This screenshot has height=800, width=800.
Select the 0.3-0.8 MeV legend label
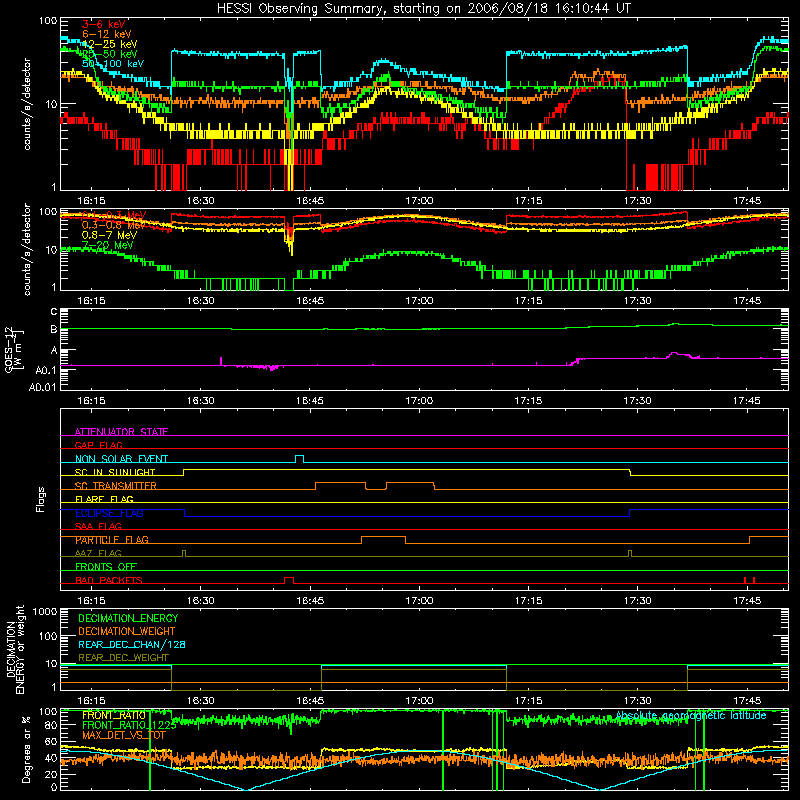[114, 225]
